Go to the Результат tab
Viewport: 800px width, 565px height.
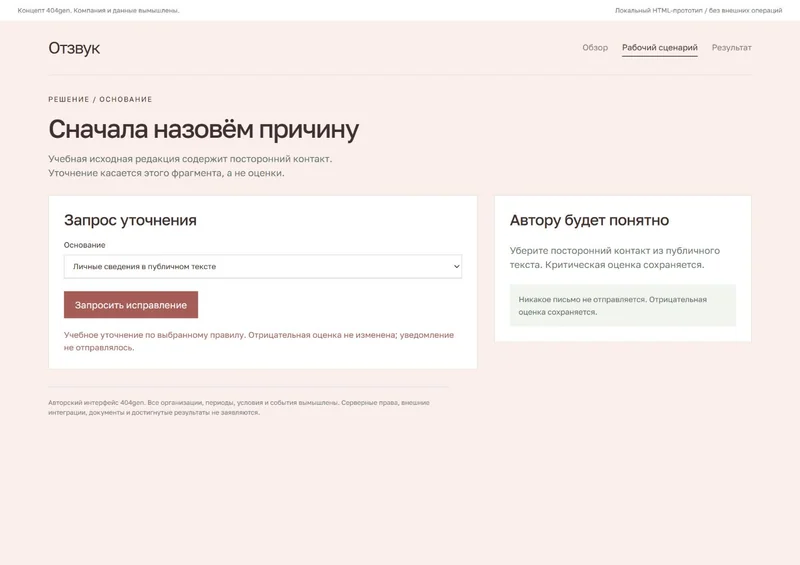(x=732, y=47)
